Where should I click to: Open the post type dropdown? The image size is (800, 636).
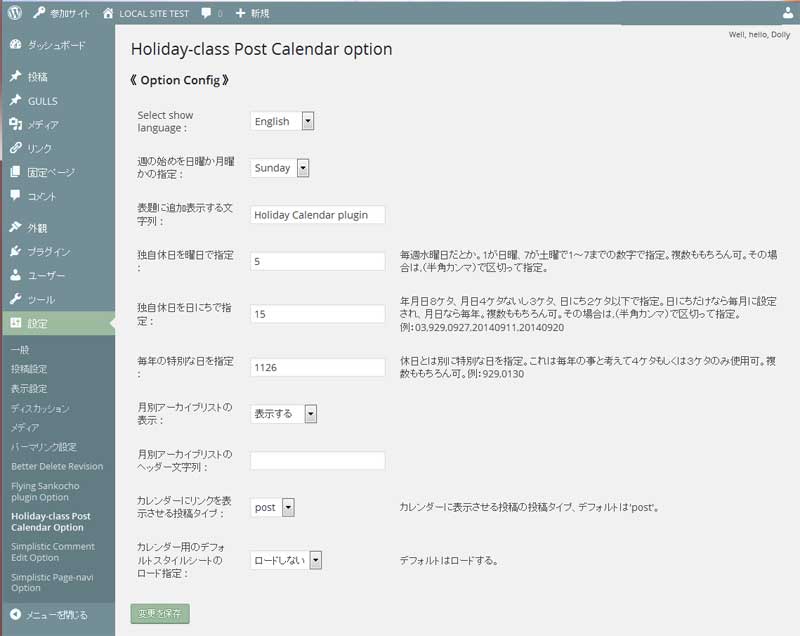point(272,507)
